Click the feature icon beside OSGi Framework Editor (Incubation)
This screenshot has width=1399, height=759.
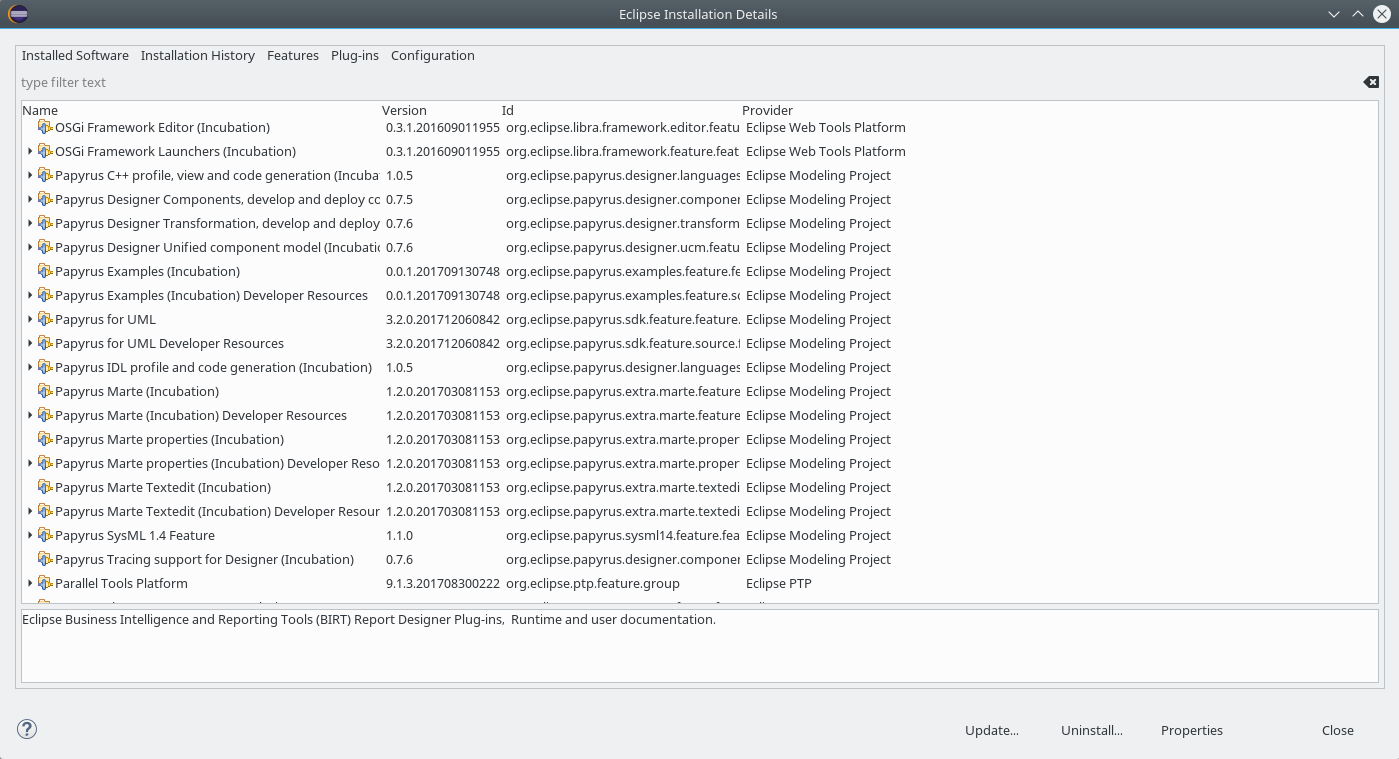(45, 127)
